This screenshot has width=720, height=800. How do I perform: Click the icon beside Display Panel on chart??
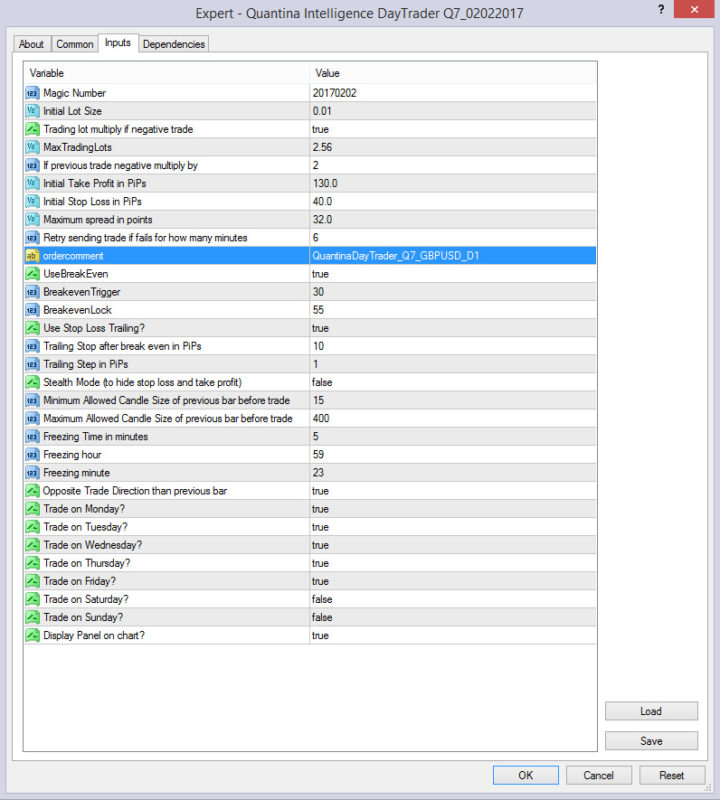point(32,636)
